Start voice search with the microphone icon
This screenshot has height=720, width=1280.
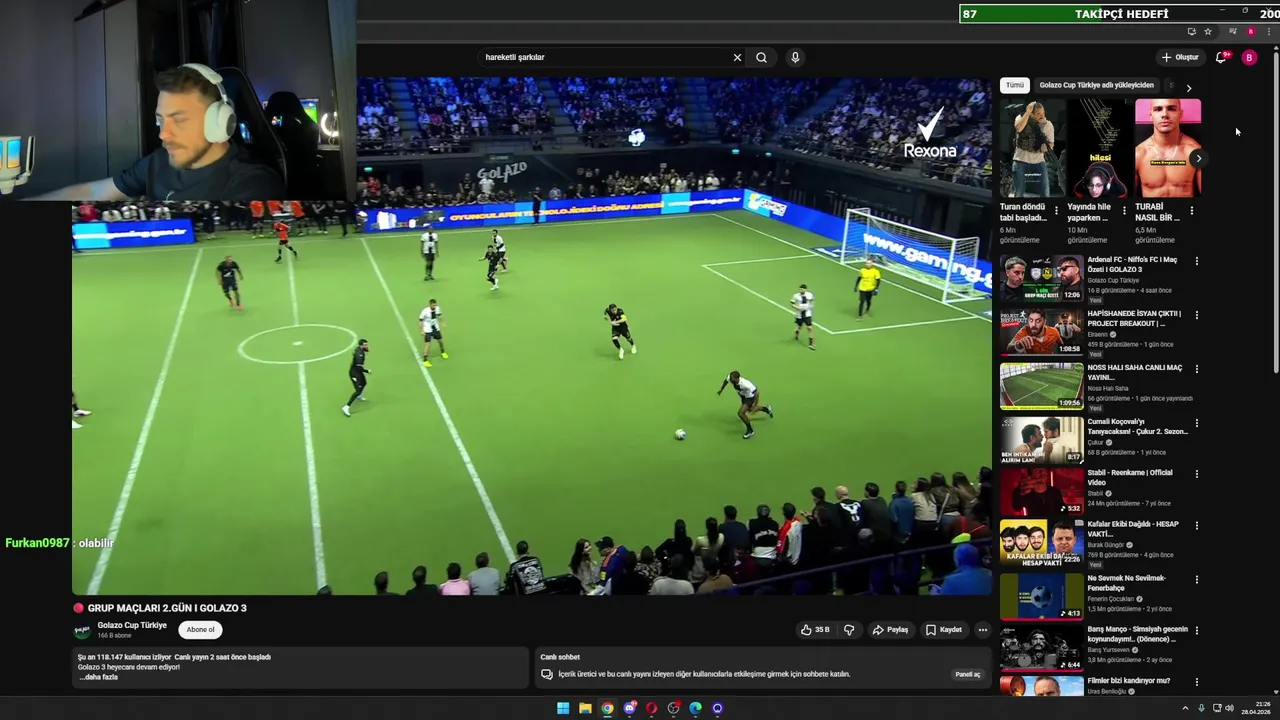point(795,57)
